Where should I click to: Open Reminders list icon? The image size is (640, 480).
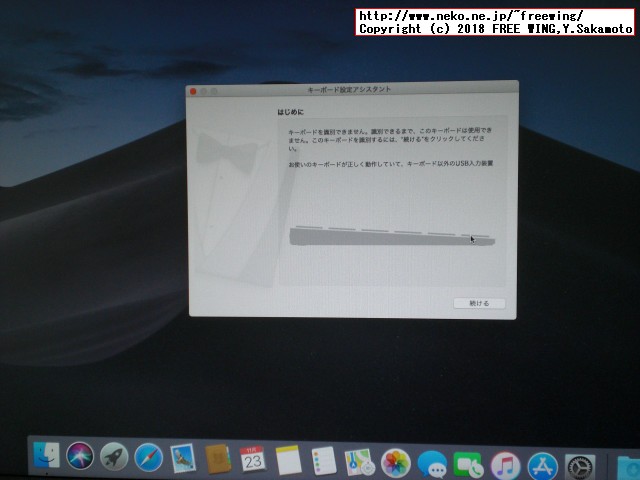pyautogui.click(x=324, y=461)
